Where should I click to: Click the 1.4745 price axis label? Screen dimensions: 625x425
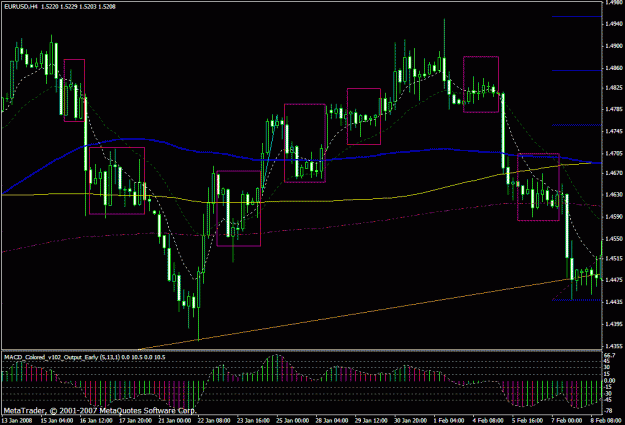pos(614,131)
